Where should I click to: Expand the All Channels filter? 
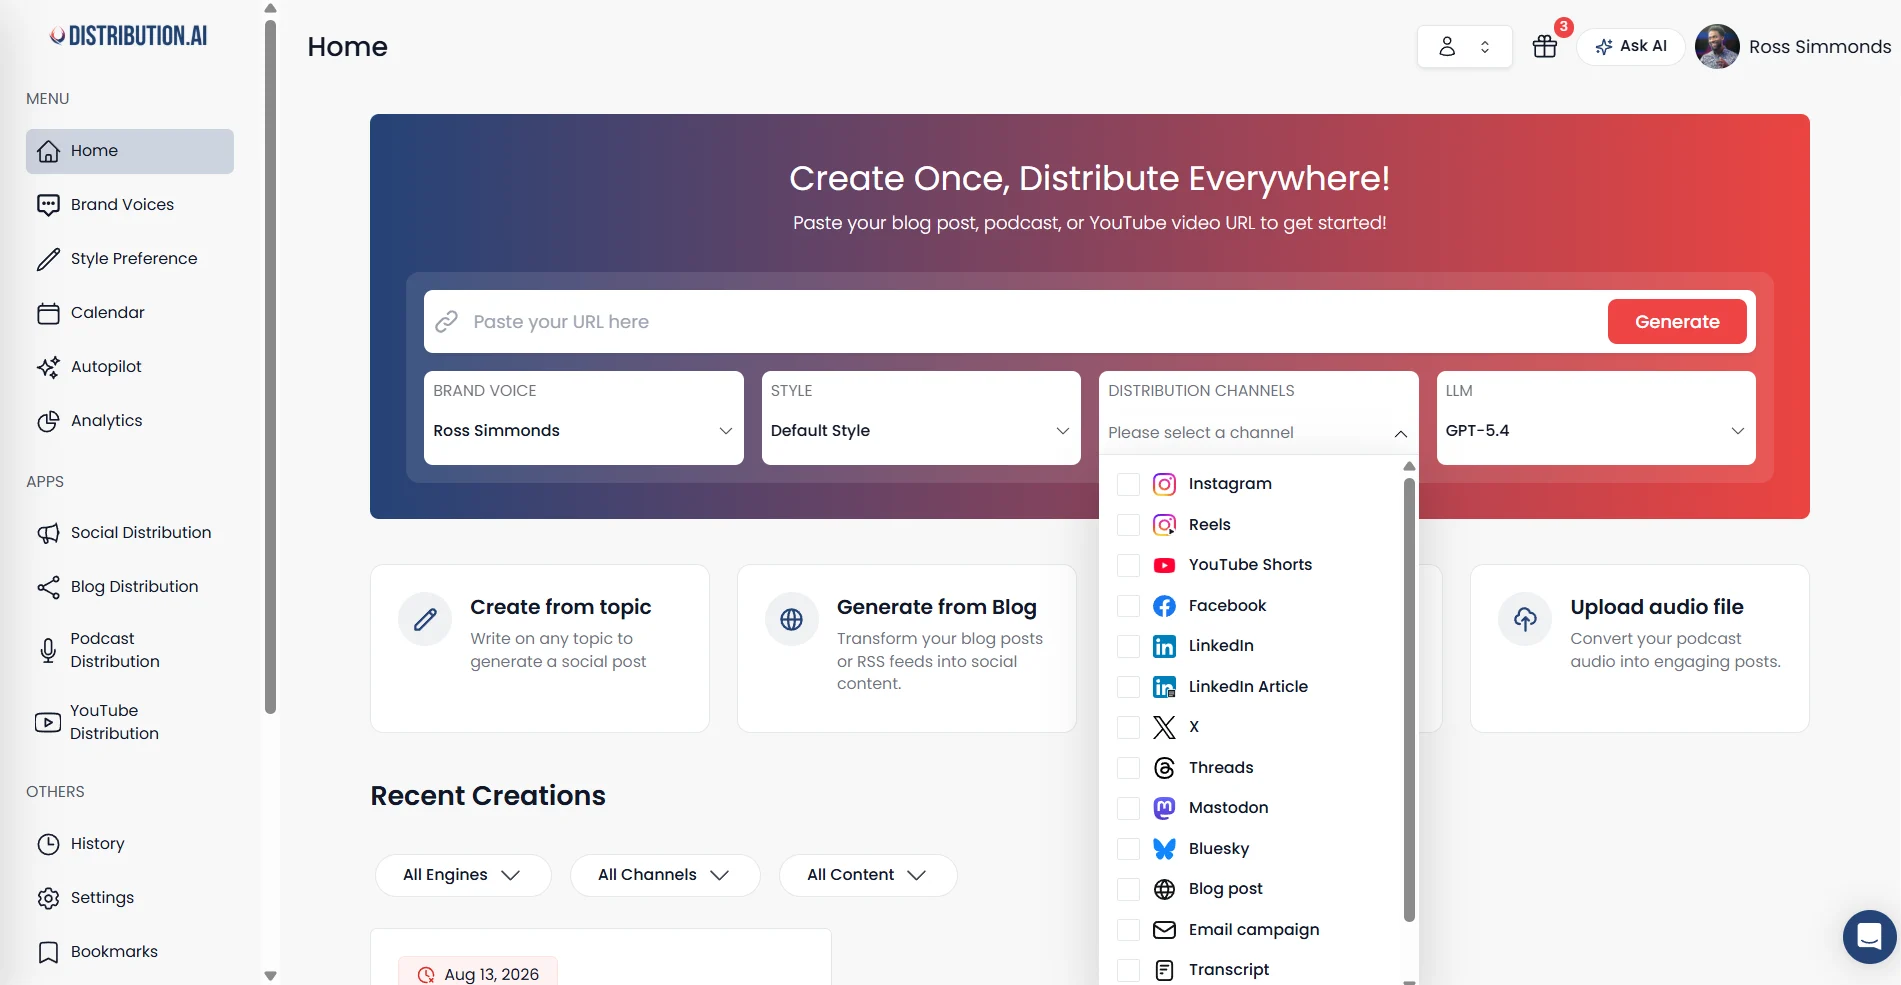pos(665,875)
